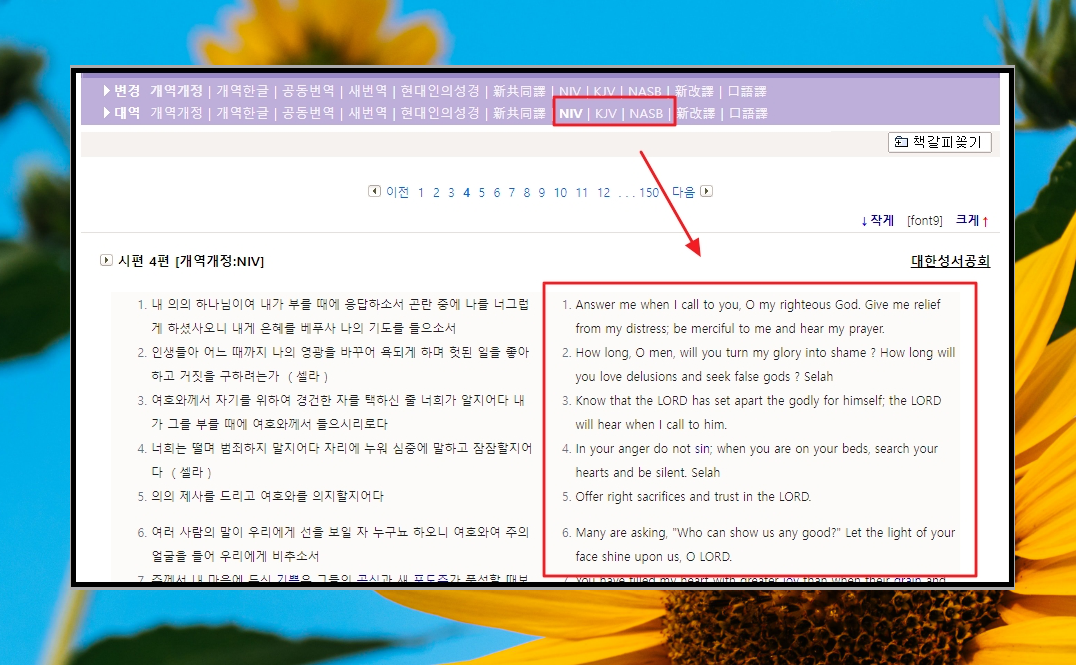Decrease font size with ↓작게
Image resolution: width=1076 pixels, height=665 pixels.
click(x=877, y=220)
